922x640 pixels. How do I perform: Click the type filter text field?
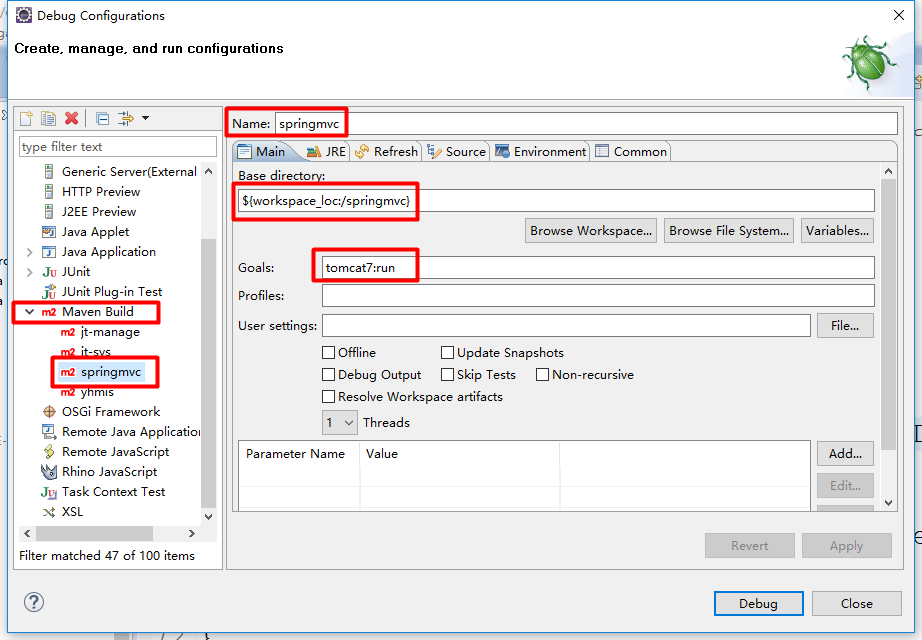click(118, 146)
